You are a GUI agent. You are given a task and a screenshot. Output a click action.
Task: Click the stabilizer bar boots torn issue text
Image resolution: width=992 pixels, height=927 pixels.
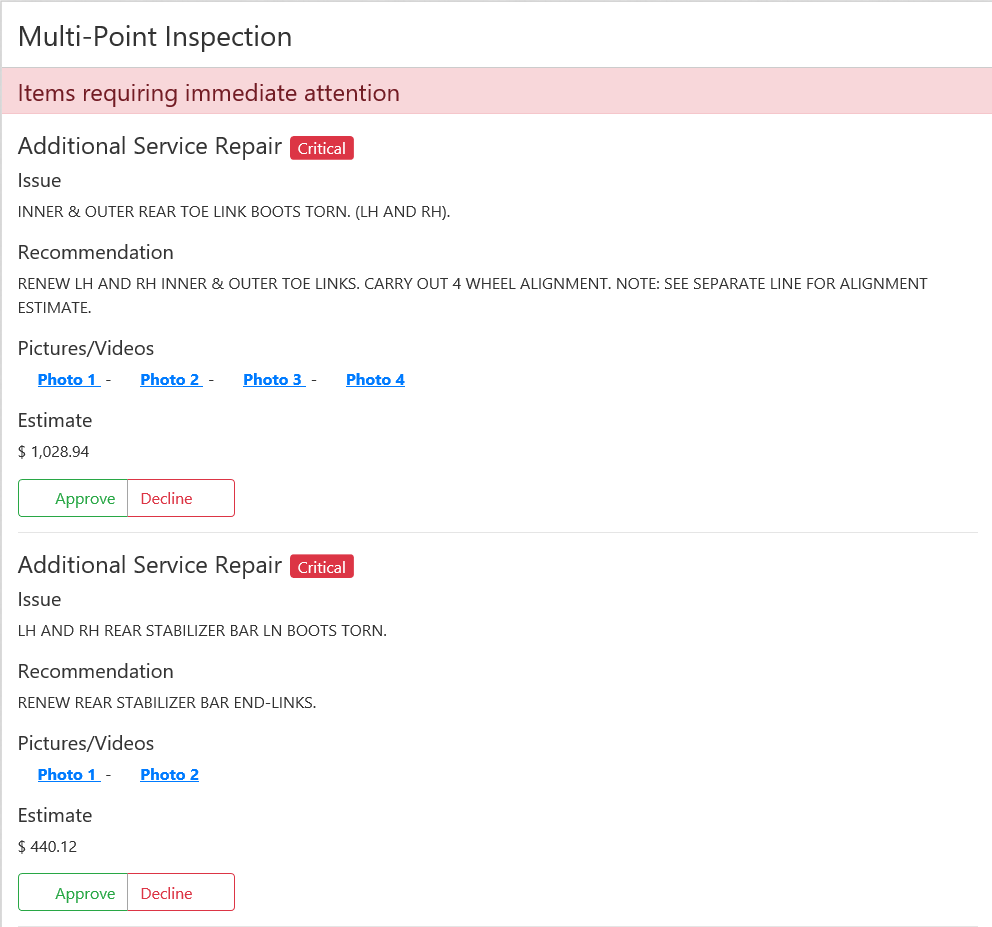(x=202, y=631)
